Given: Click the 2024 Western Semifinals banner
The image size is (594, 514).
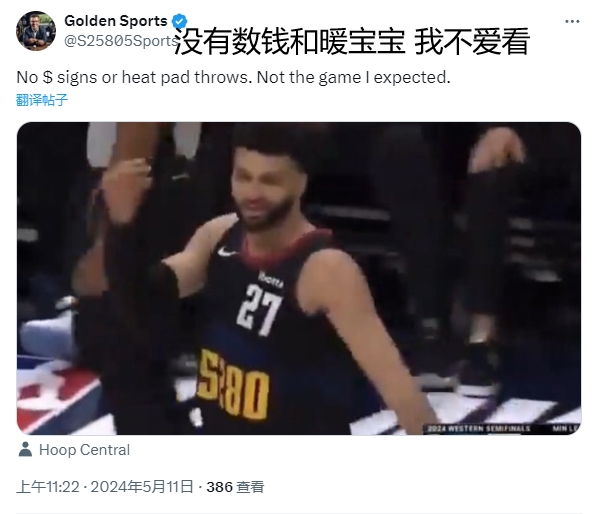Looking at the screenshot, I should click(479, 428).
